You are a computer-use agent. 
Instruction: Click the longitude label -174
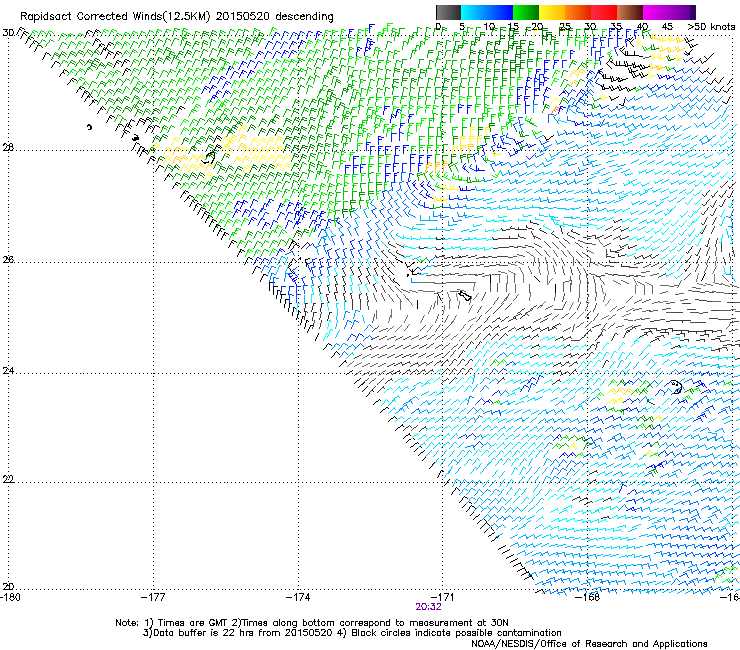click(x=298, y=597)
